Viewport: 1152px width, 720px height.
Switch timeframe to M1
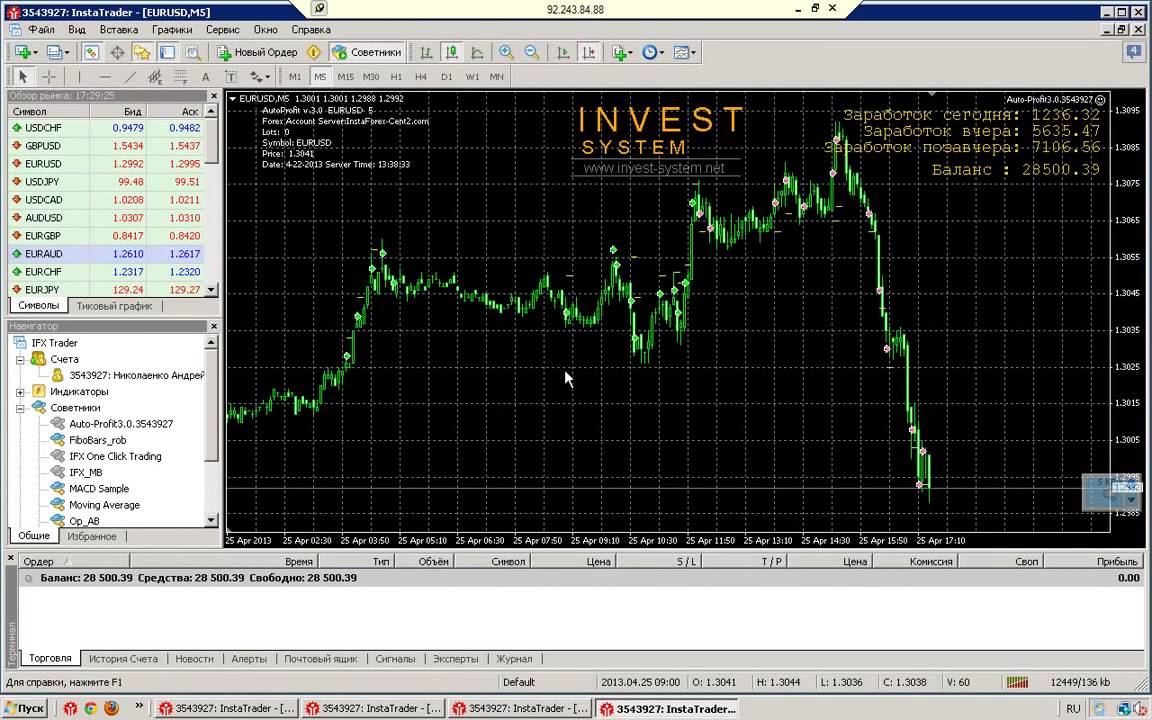(x=295, y=76)
